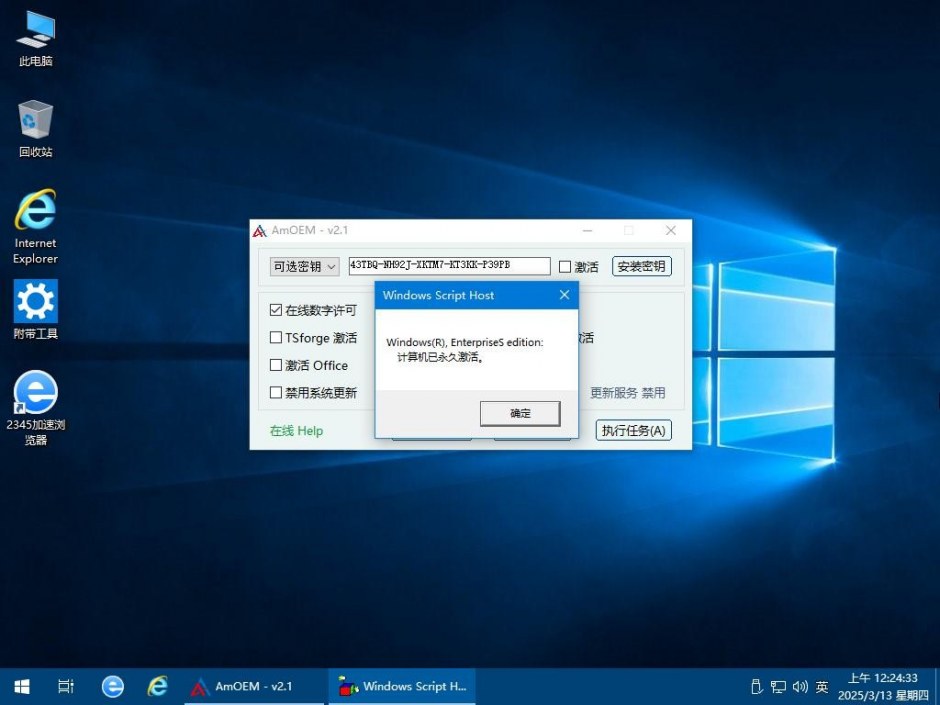The height and width of the screenshot is (705, 940).
Task: Switch to AmOEM - v2.1 taskbar button
Action: 254,686
